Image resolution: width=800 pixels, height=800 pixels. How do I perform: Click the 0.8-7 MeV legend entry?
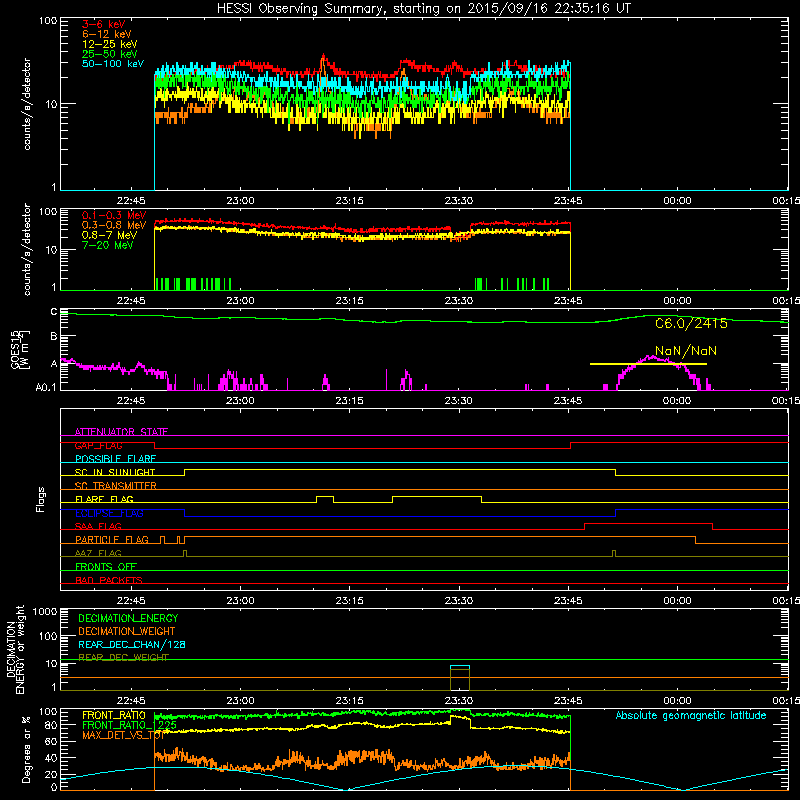coord(110,235)
